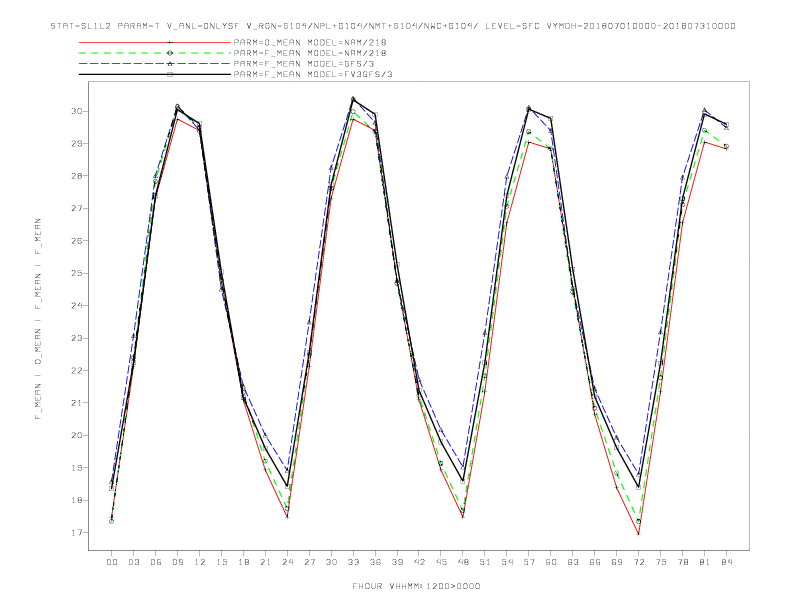Click value-axis tick label 19
This screenshot has height=612, width=792.
tap(77, 468)
